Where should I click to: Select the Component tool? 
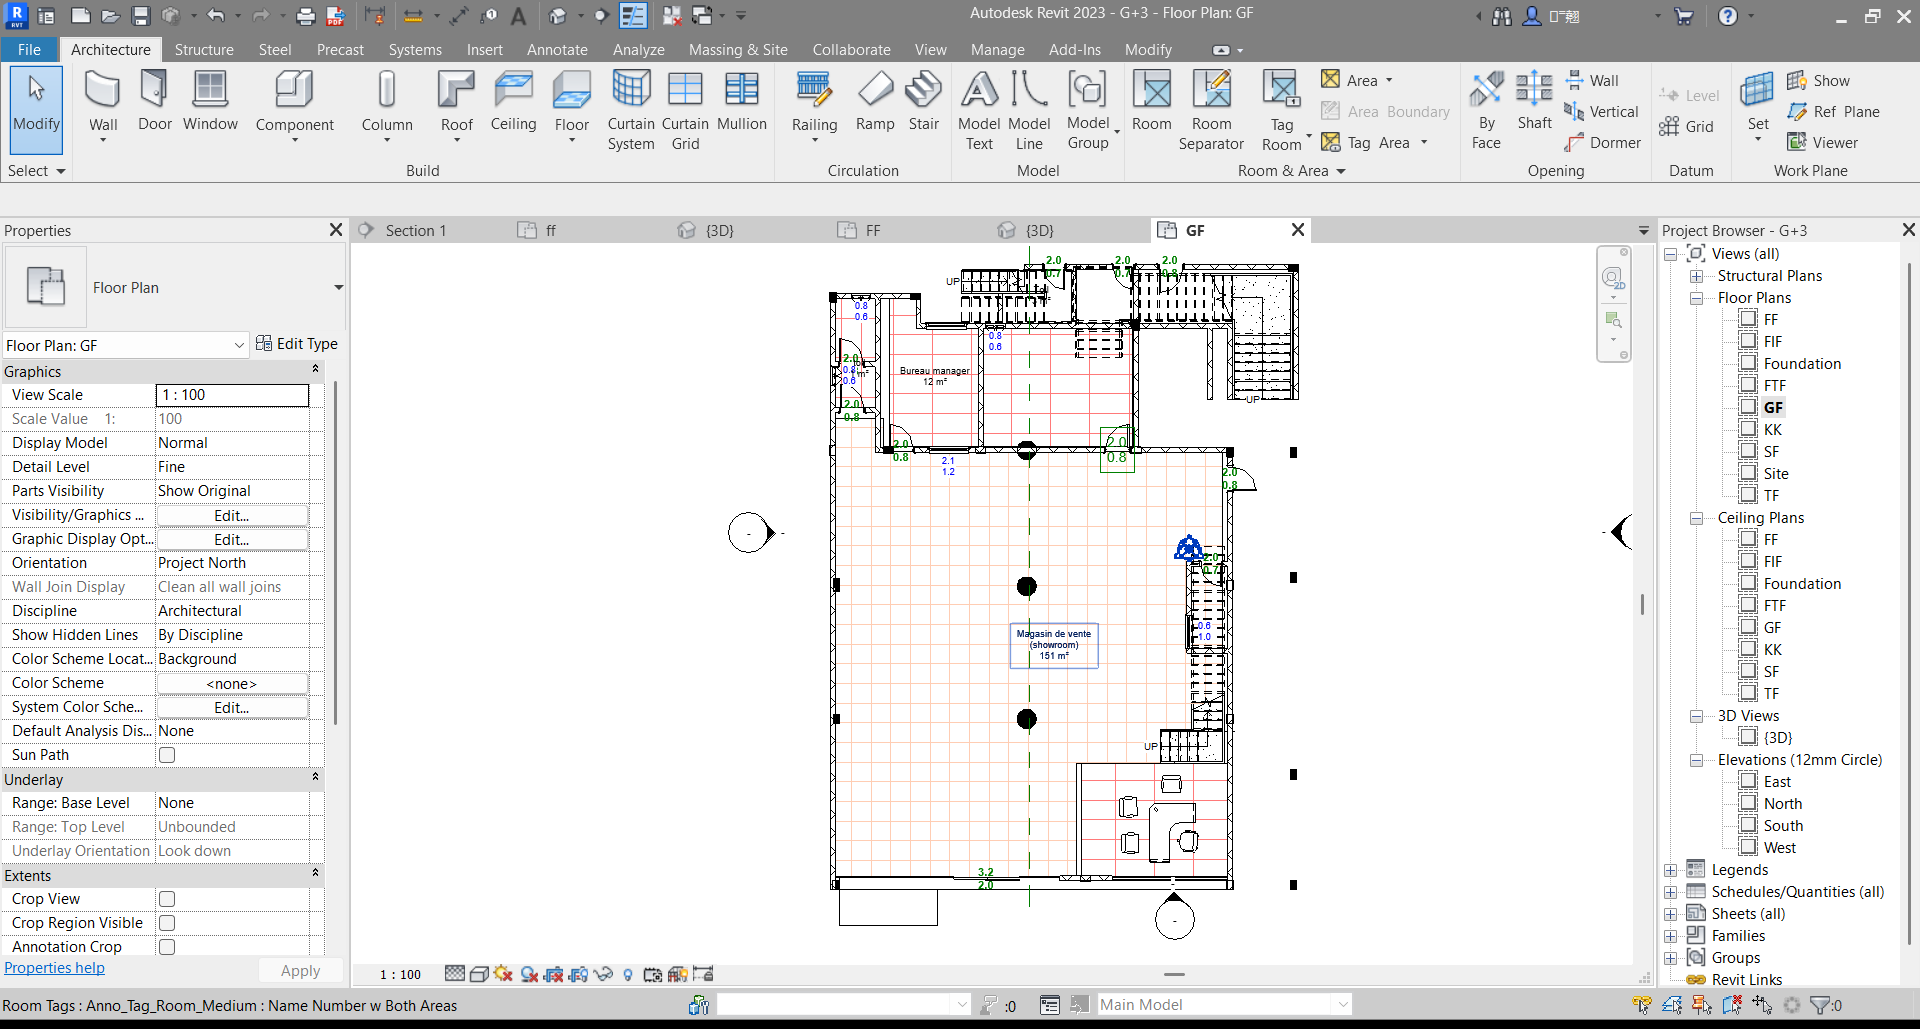pos(294,107)
